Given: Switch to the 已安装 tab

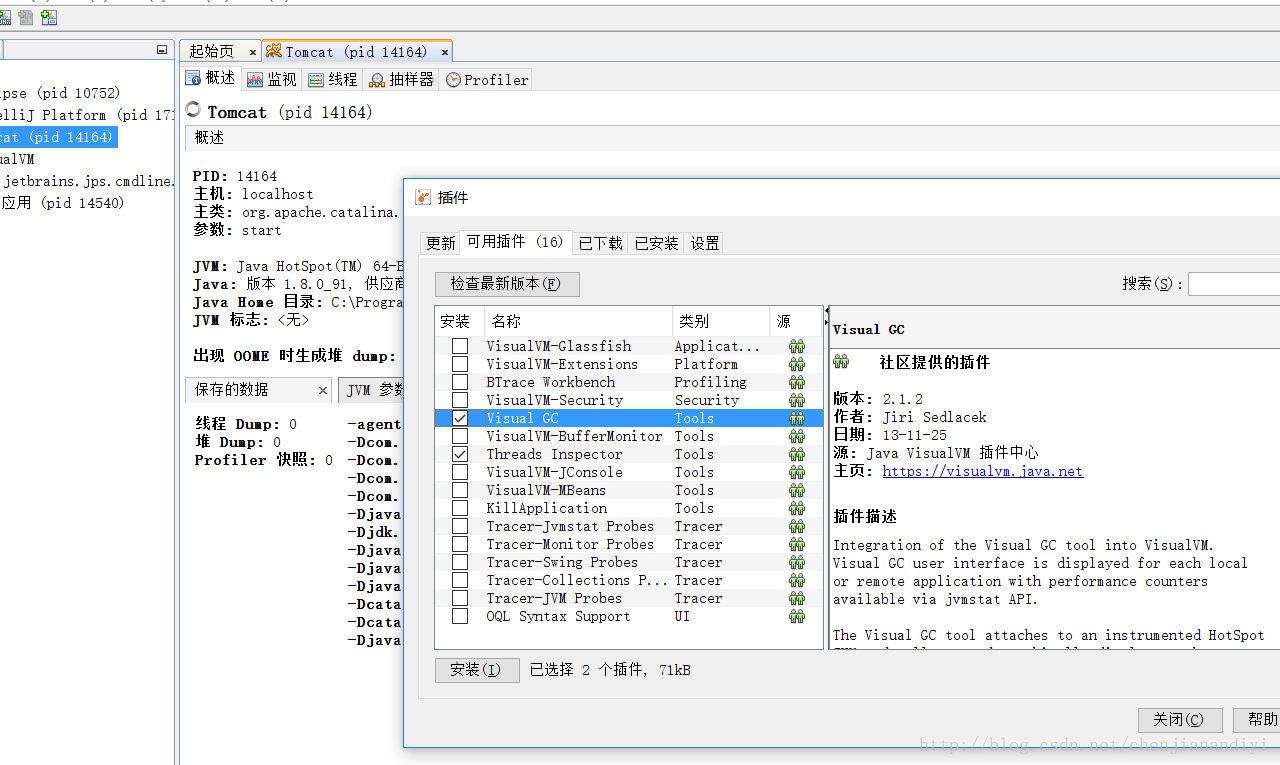Looking at the screenshot, I should coord(656,242).
